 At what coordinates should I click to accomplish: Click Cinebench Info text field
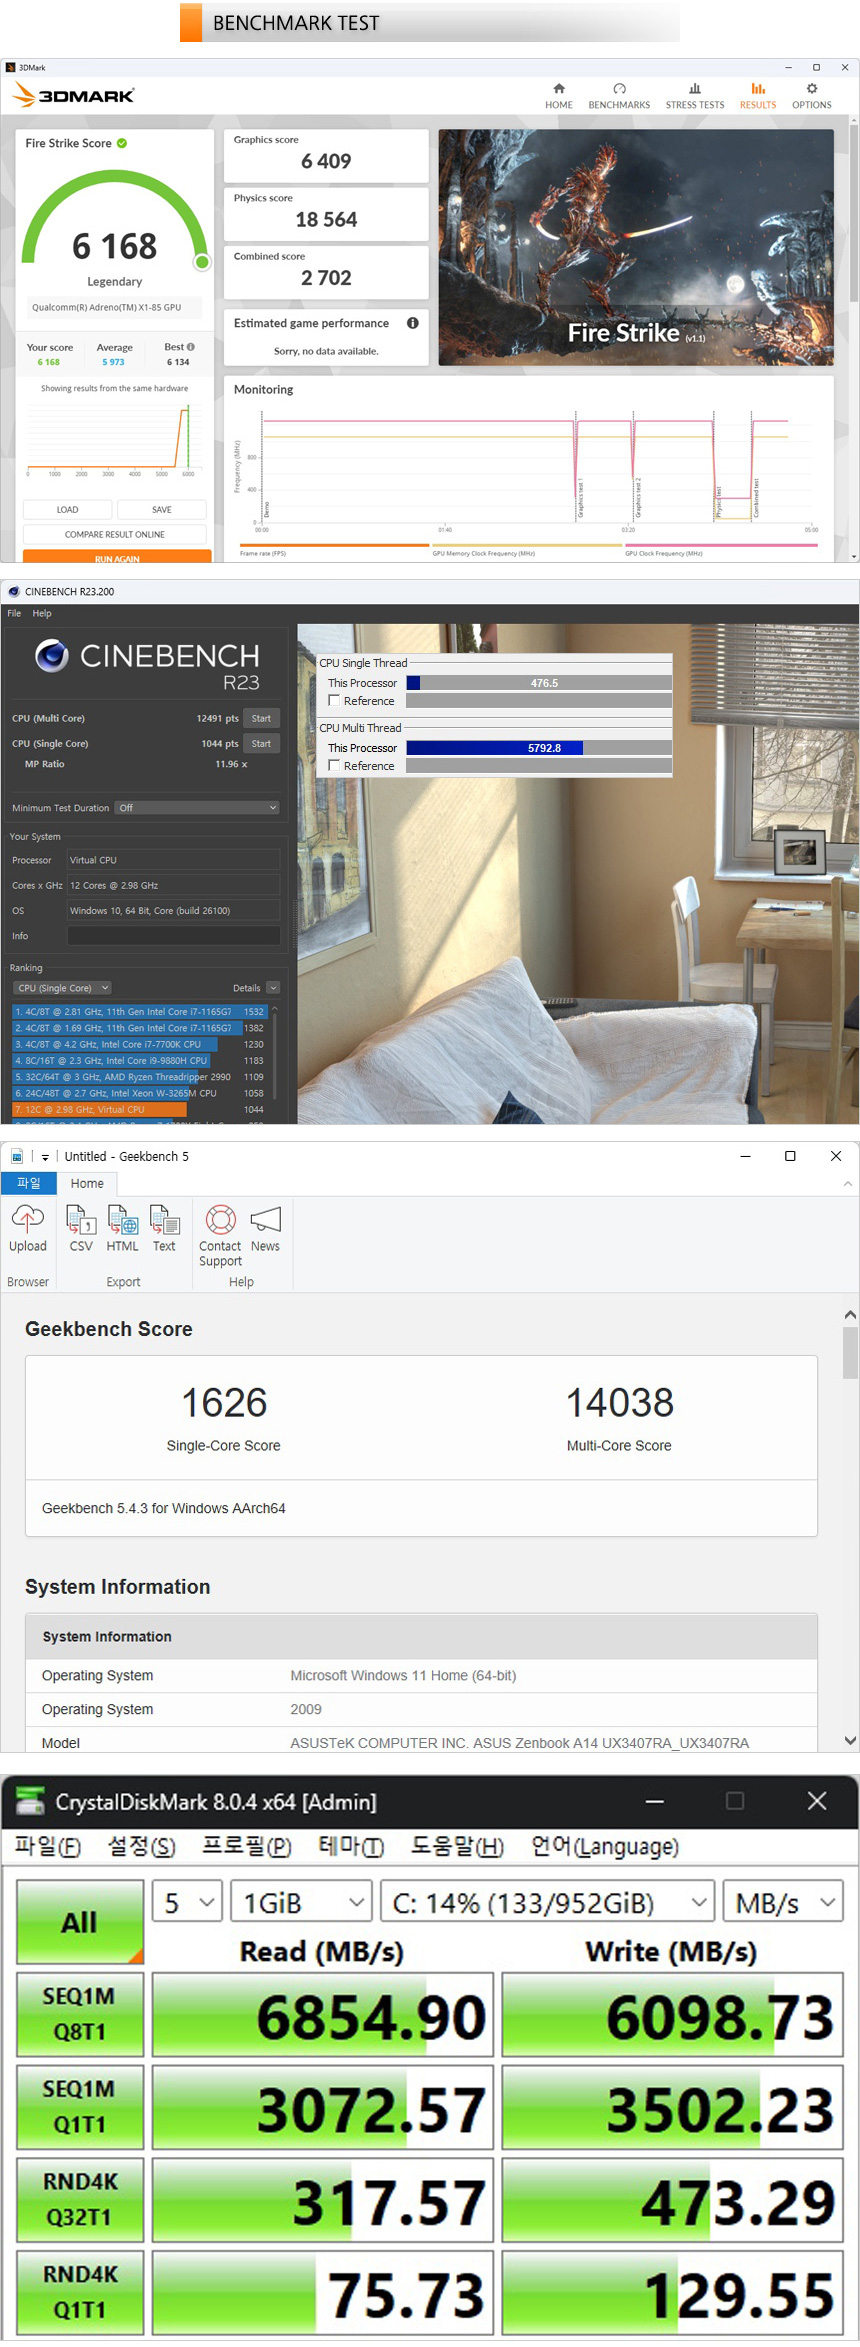click(x=174, y=936)
